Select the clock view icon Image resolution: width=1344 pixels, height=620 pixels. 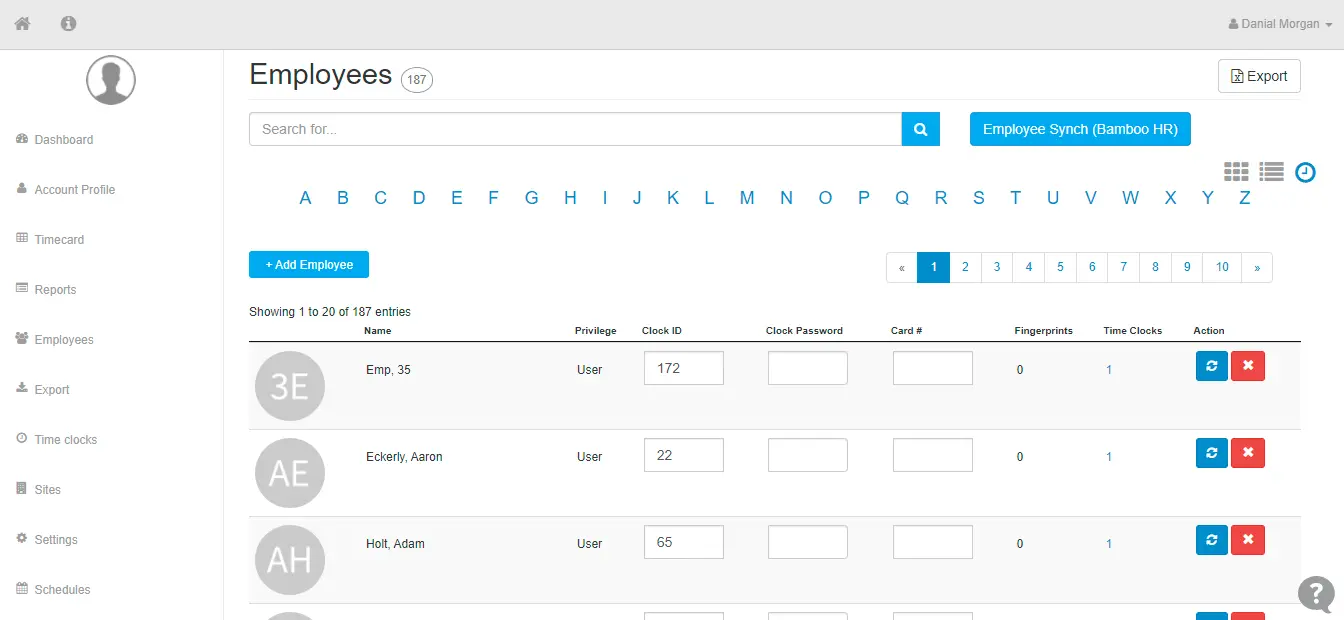[1305, 172]
